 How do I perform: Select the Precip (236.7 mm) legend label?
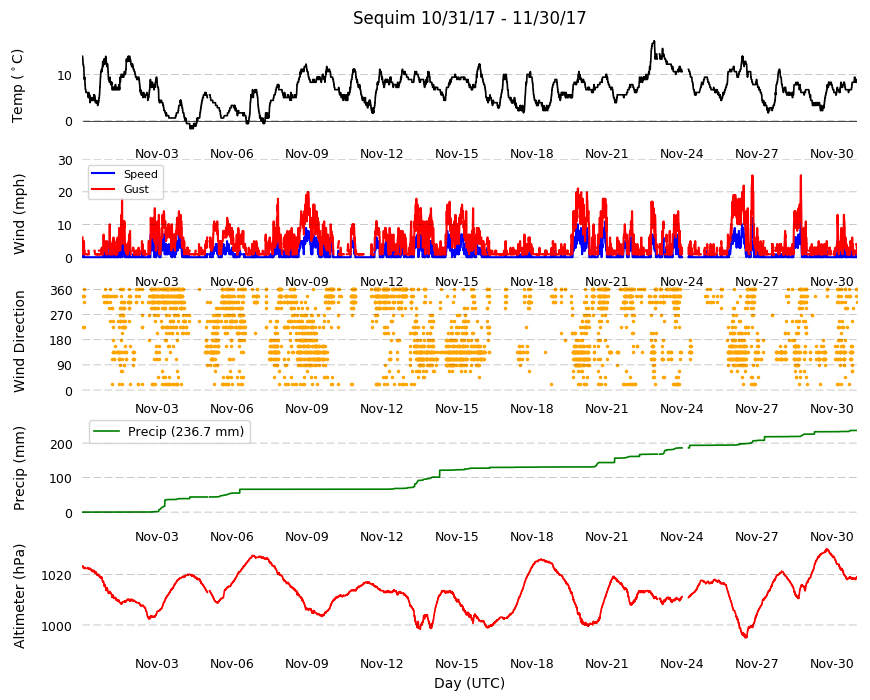186,432
